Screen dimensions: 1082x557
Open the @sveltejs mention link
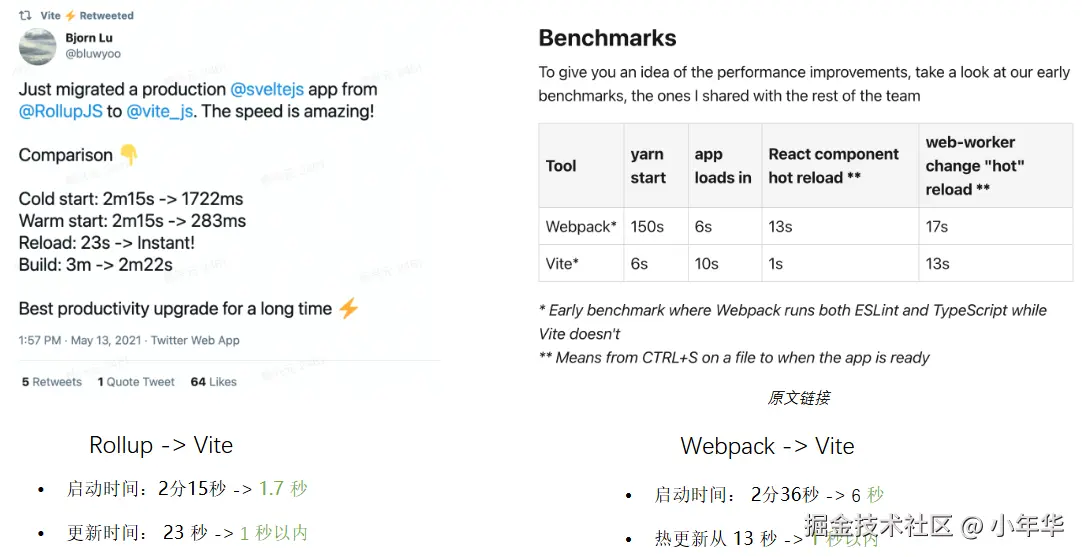coord(269,89)
